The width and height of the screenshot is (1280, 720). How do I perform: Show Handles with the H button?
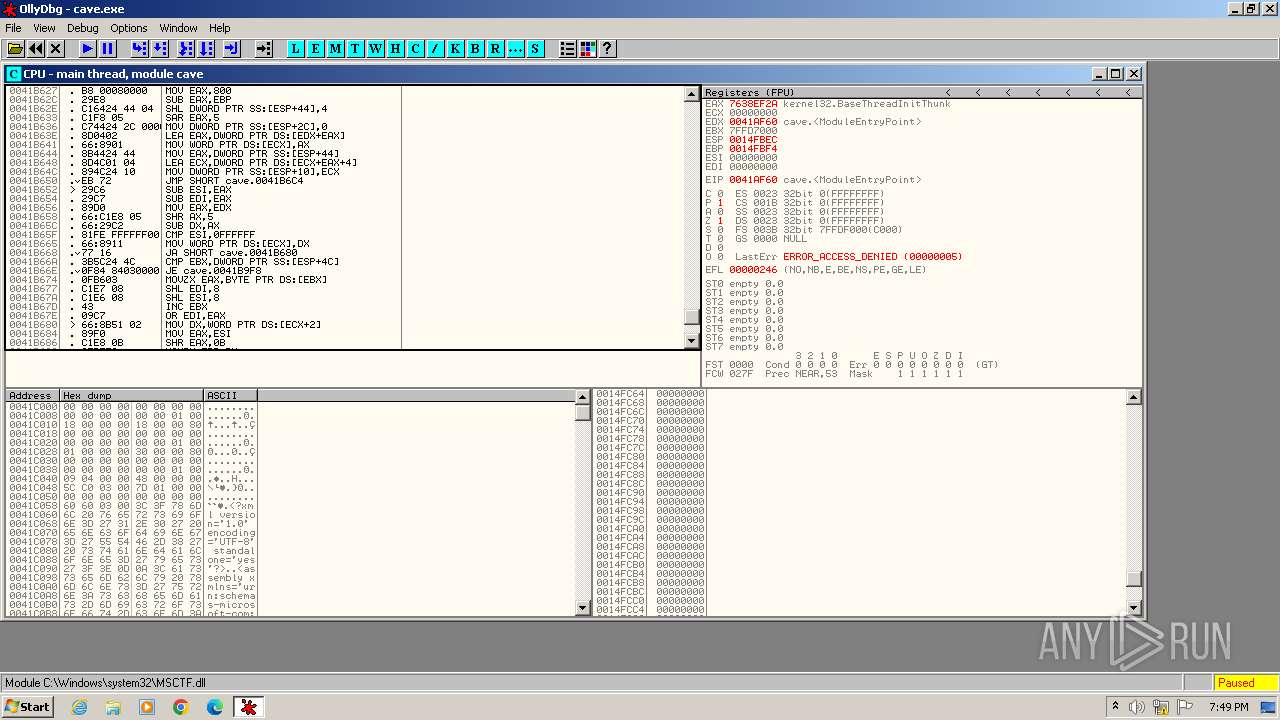point(396,48)
